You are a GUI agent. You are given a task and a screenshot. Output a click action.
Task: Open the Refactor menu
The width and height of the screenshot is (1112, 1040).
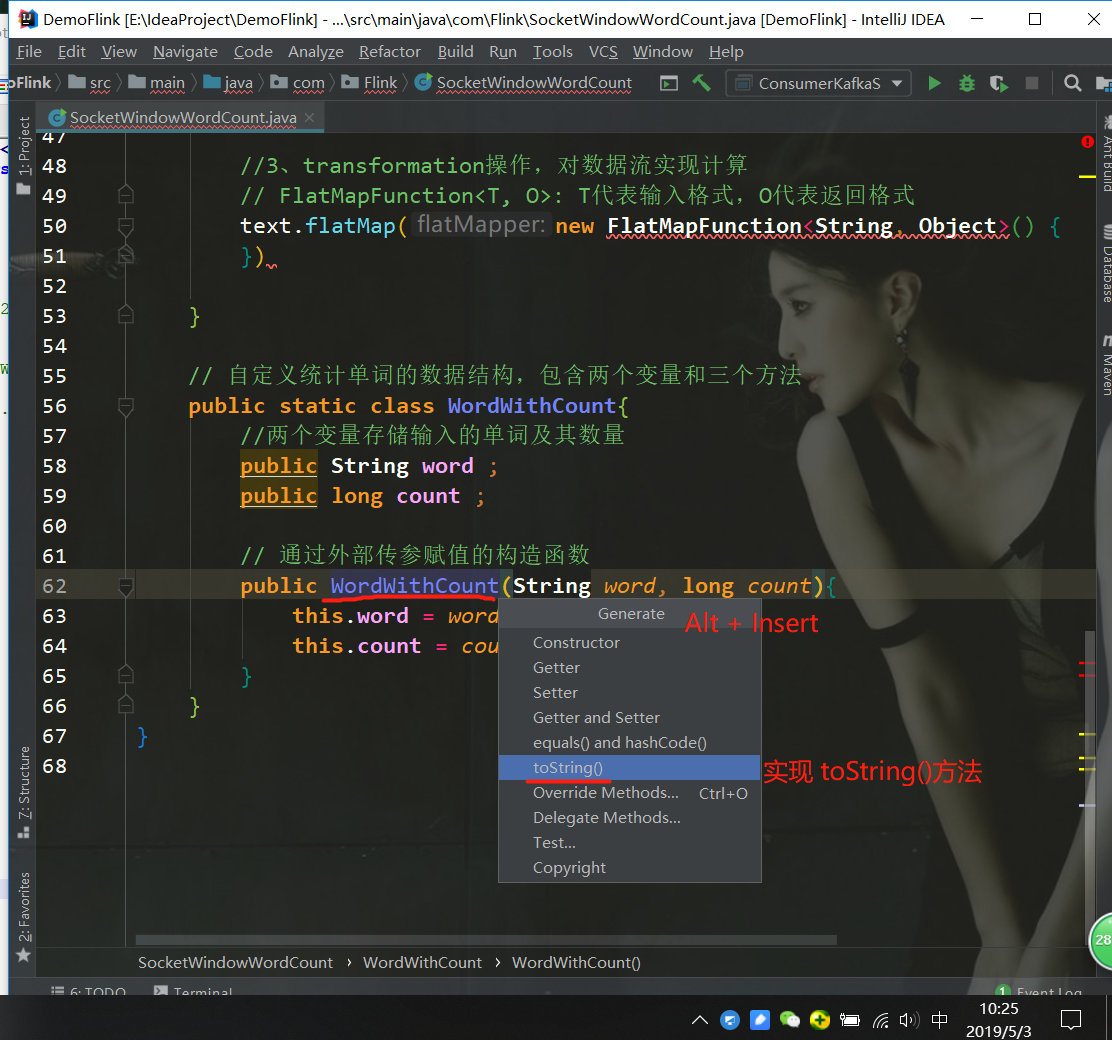coord(389,51)
